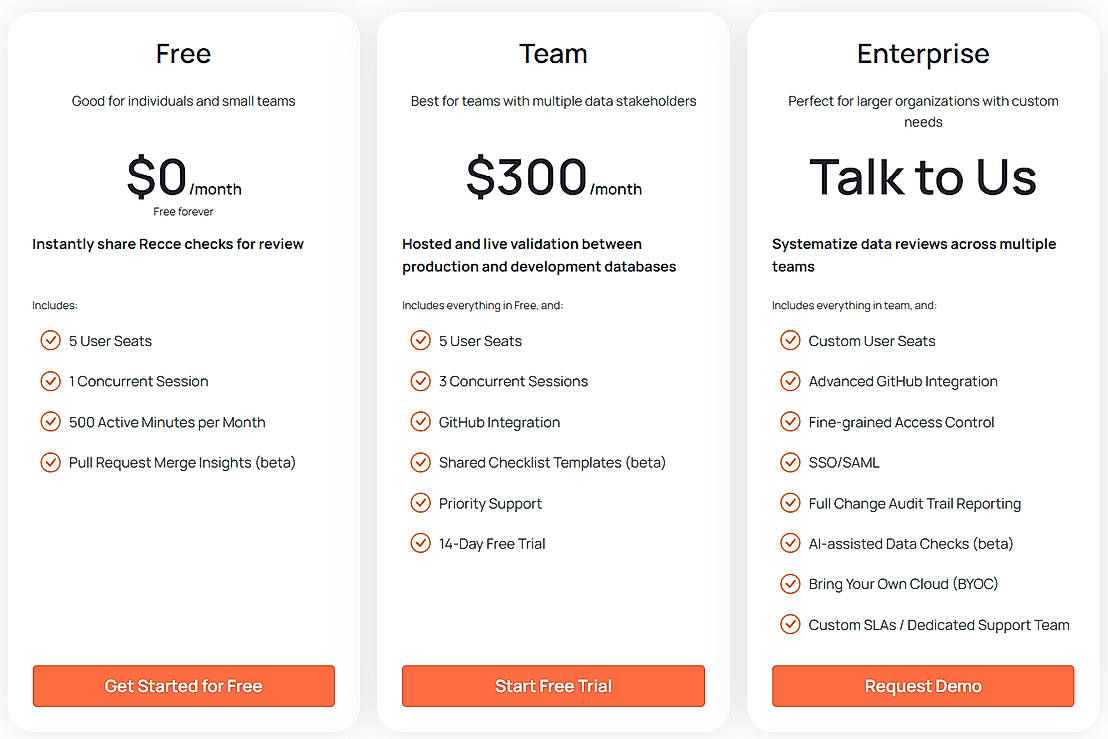Click check icon next to Bring Your Own Cloud
The width and height of the screenshot is (1108, 739).
point(790,584)
